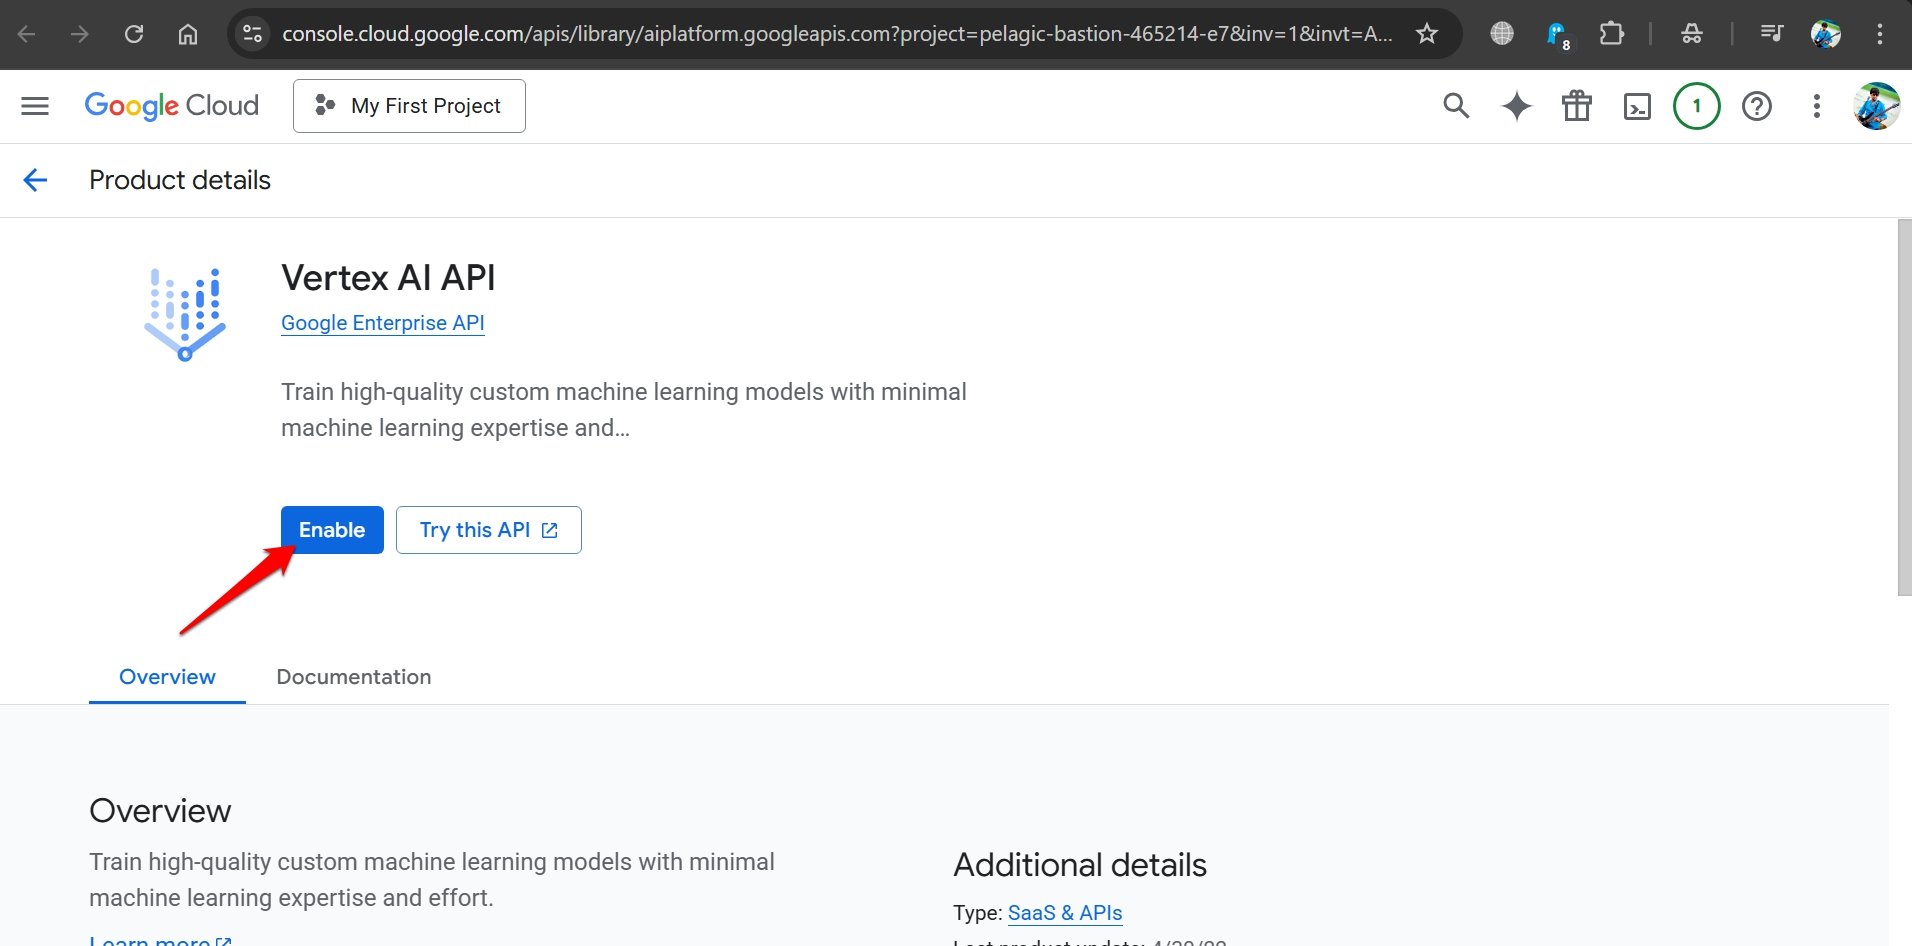
Task: Click the Product details title
Action: click(x=180, y=180)
